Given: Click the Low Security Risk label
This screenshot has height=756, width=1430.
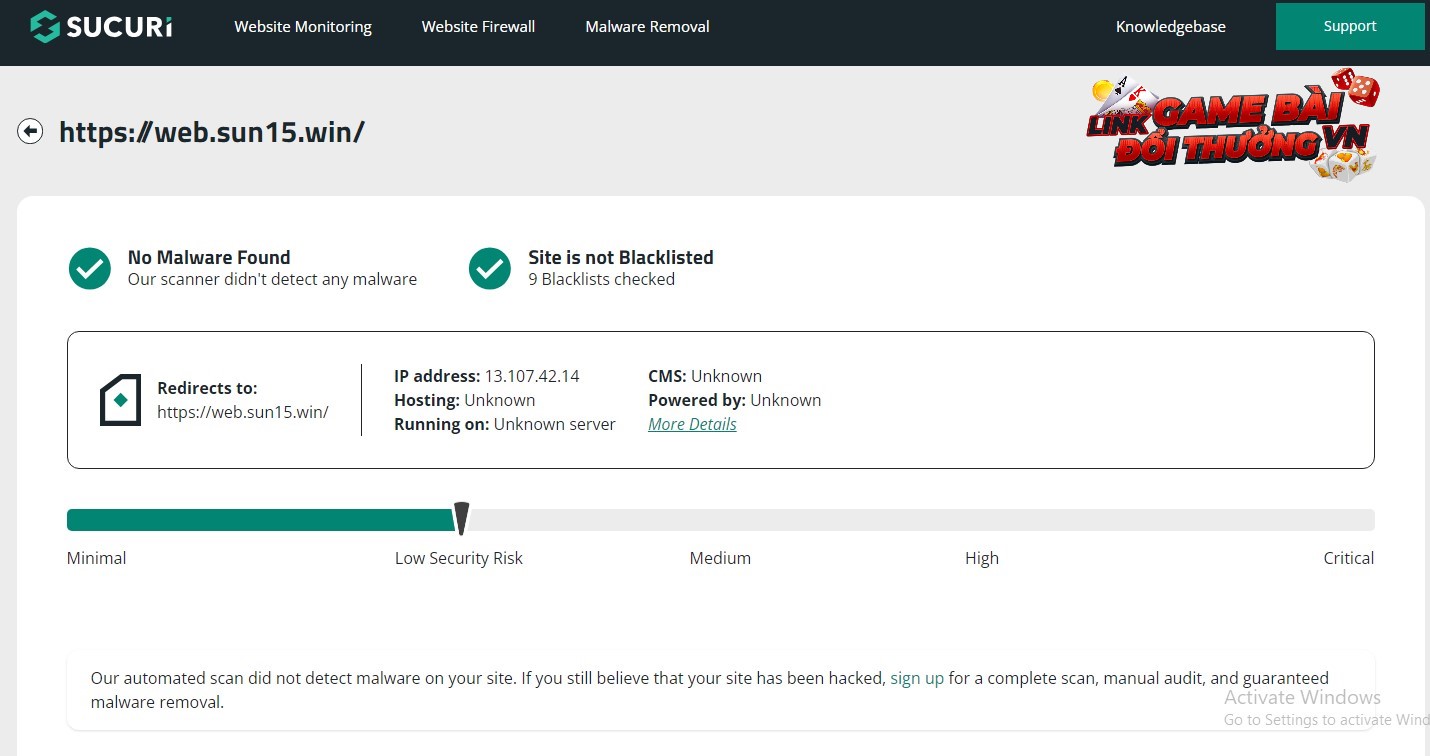Looking at the screenshot, I should pos(459,558).
